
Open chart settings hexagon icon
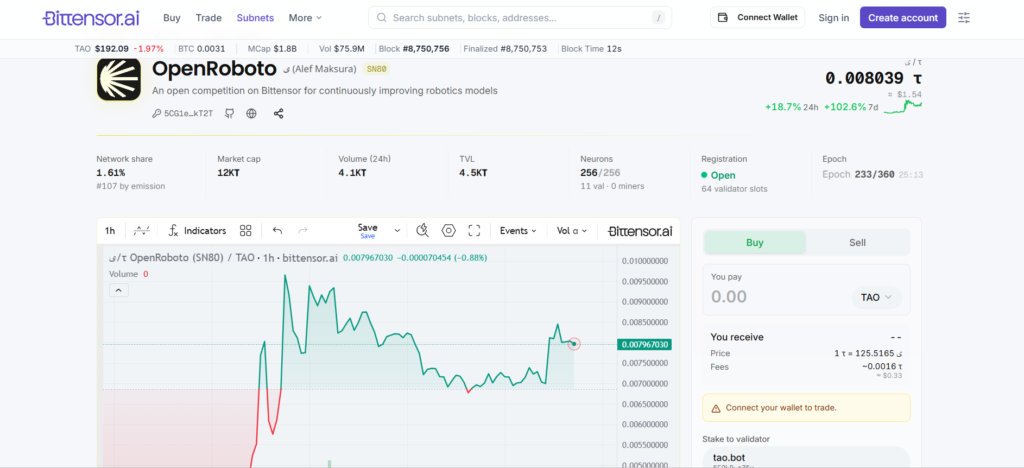click(x=448, y=230)
